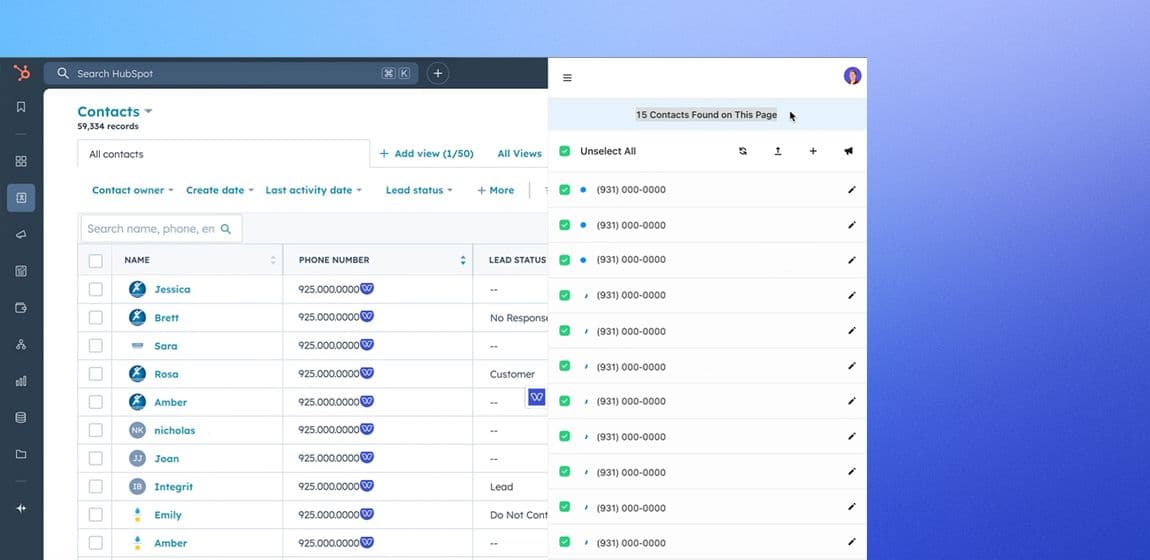Select the All contacts tab
The width and height of the screenshot is (1150, 560).
(116, 154)
